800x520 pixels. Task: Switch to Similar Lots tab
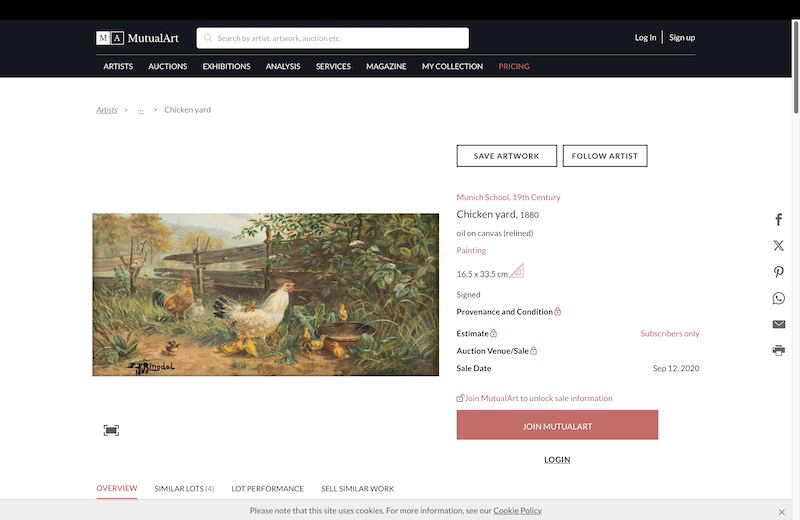pyautogui.click(x=184, y=488)
